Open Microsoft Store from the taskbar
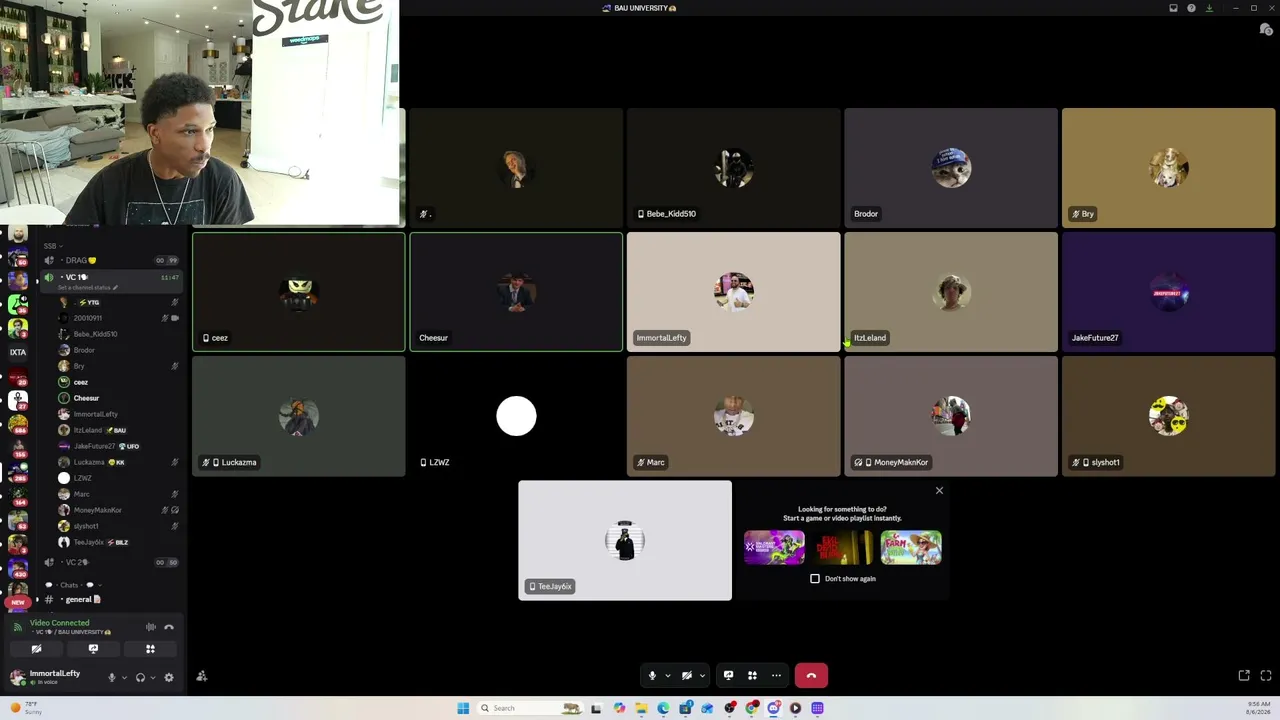 click(x=685, y=708)
